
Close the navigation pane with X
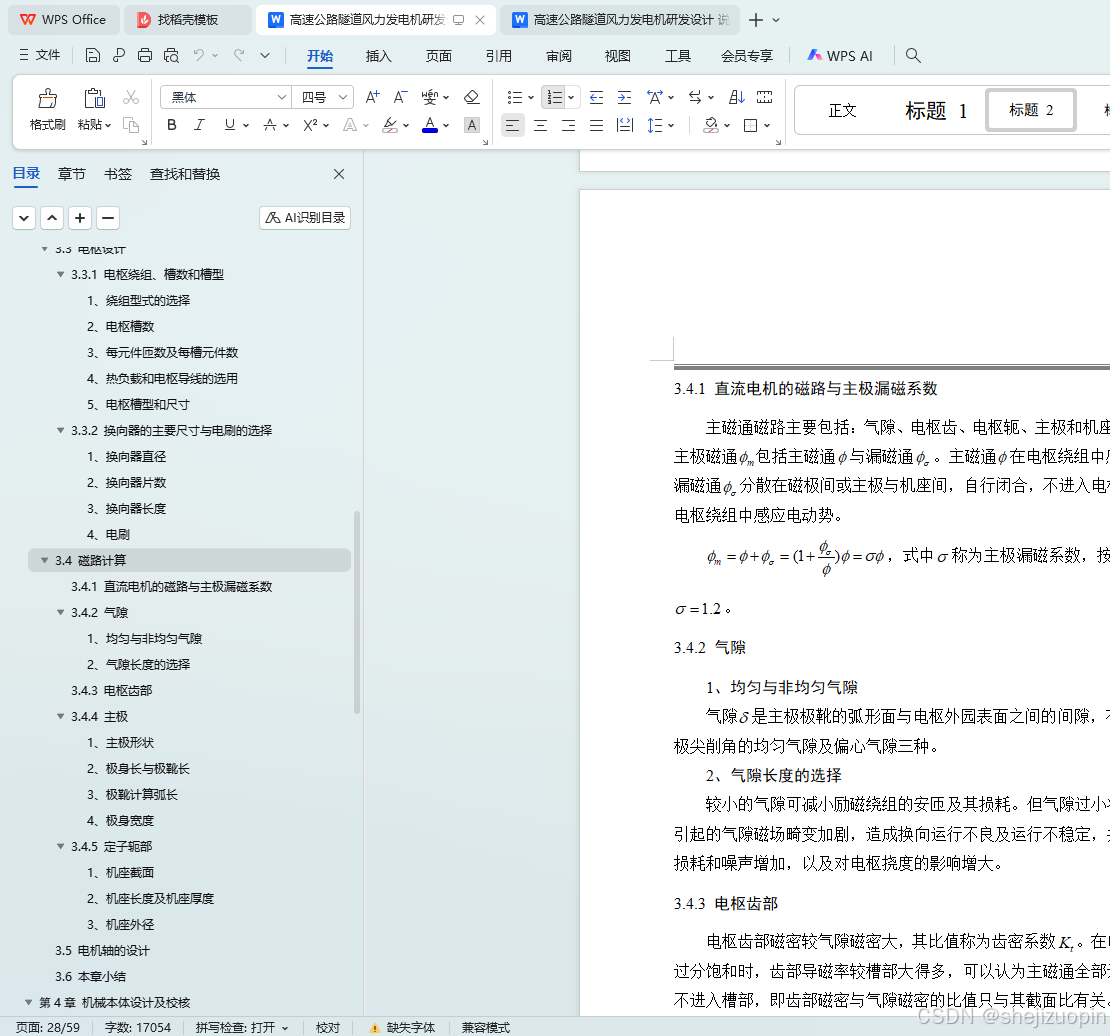339,174
